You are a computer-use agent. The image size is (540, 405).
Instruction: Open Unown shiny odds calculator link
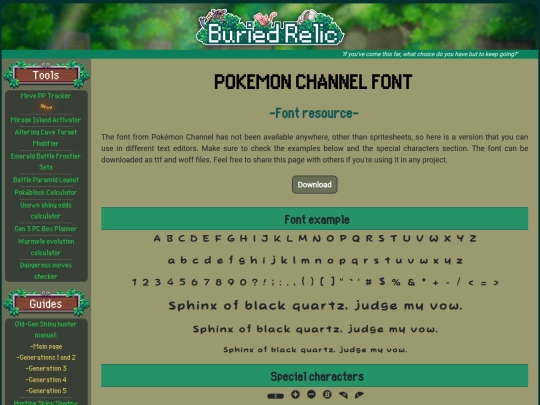point(46,210)
